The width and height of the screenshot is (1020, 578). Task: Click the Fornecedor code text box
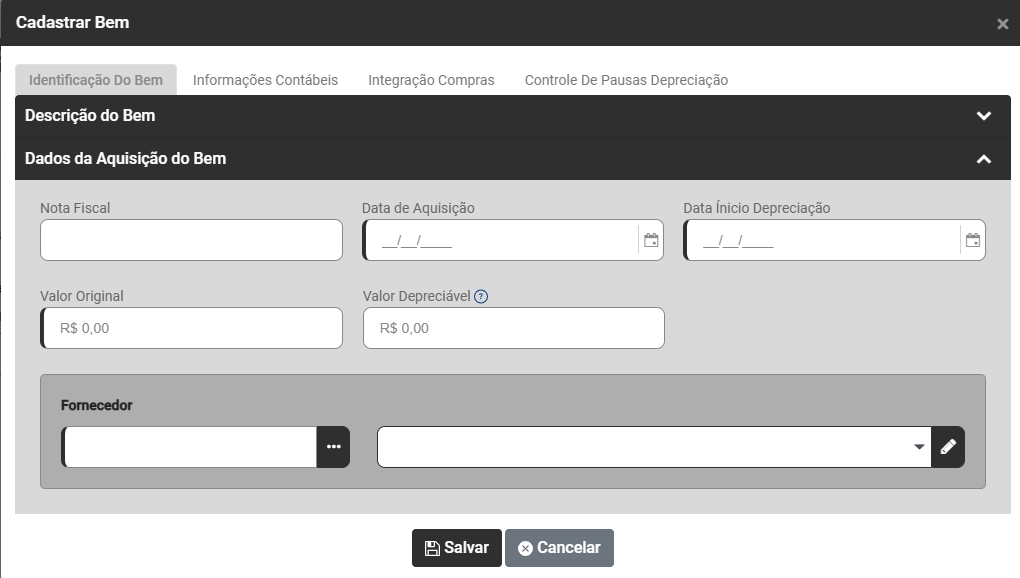(190, 447)
